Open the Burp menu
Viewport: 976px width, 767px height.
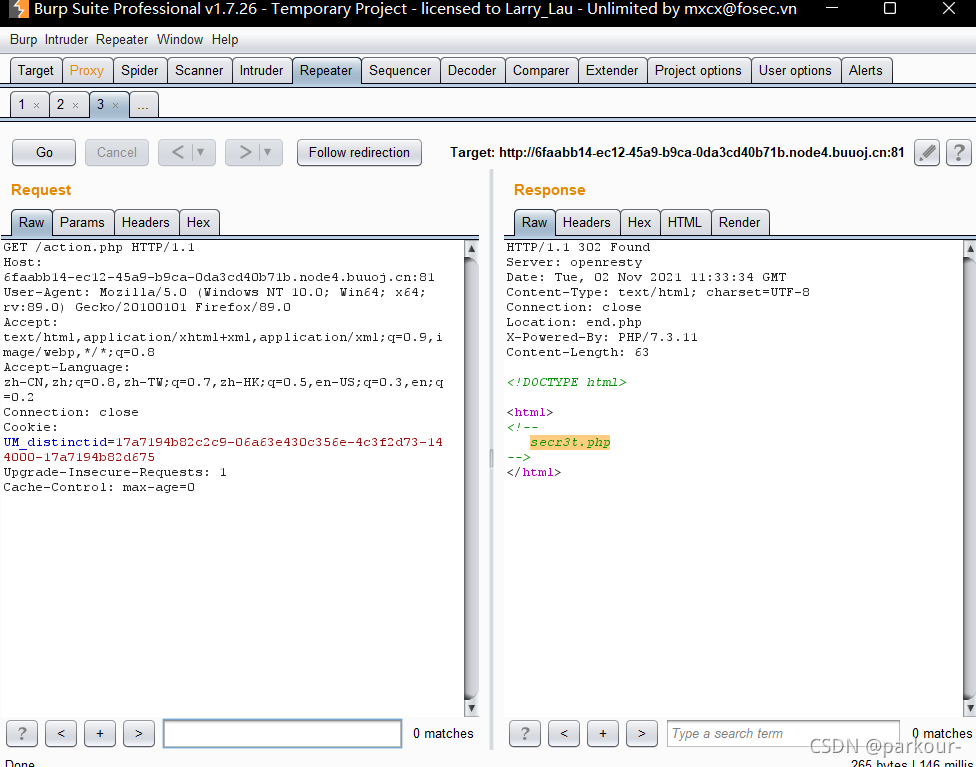(24, 40)
